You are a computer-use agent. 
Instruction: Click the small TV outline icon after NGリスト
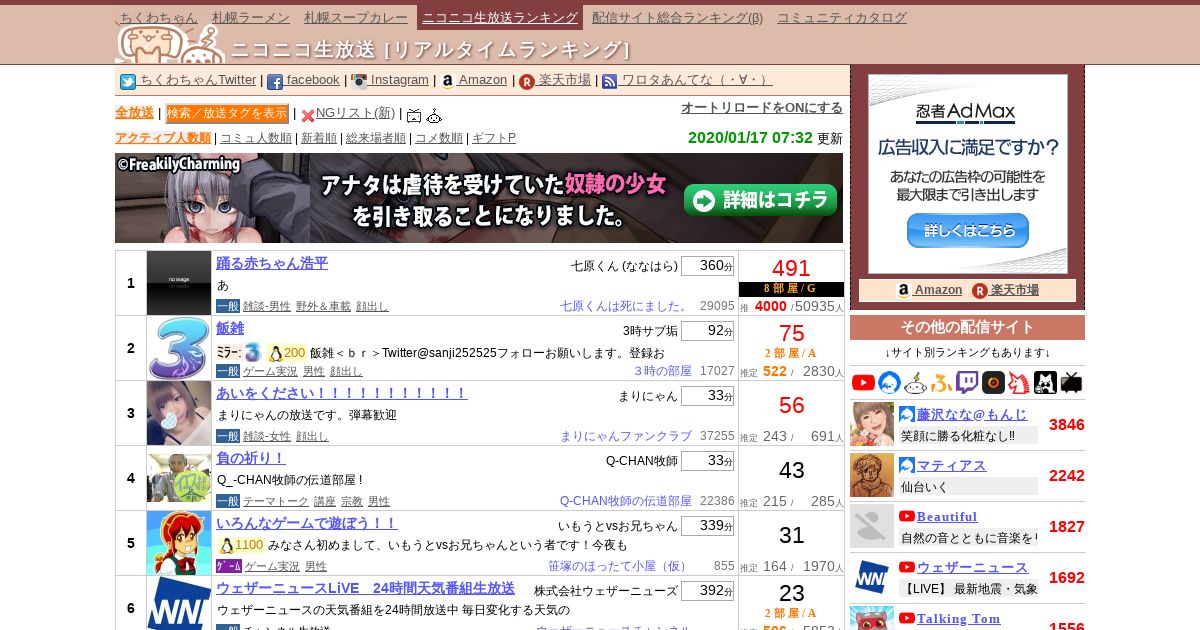(414, 115)
